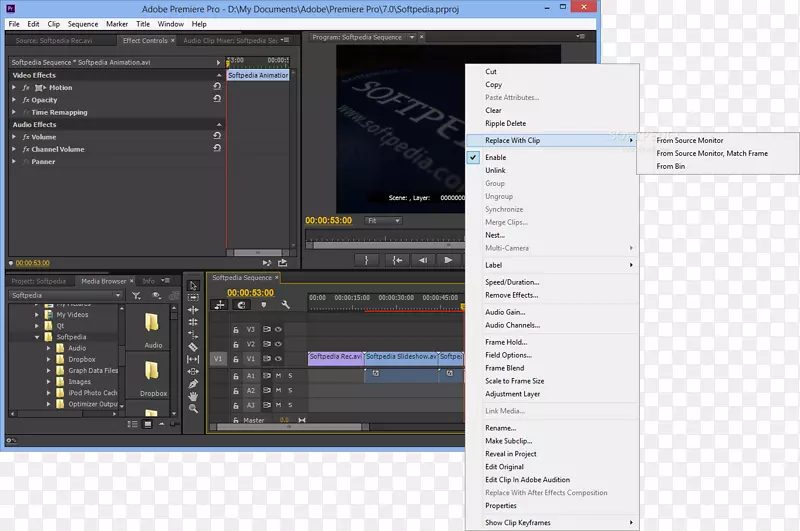
Task: Expand the Time Remapping effect
Action: click(14, 112)
